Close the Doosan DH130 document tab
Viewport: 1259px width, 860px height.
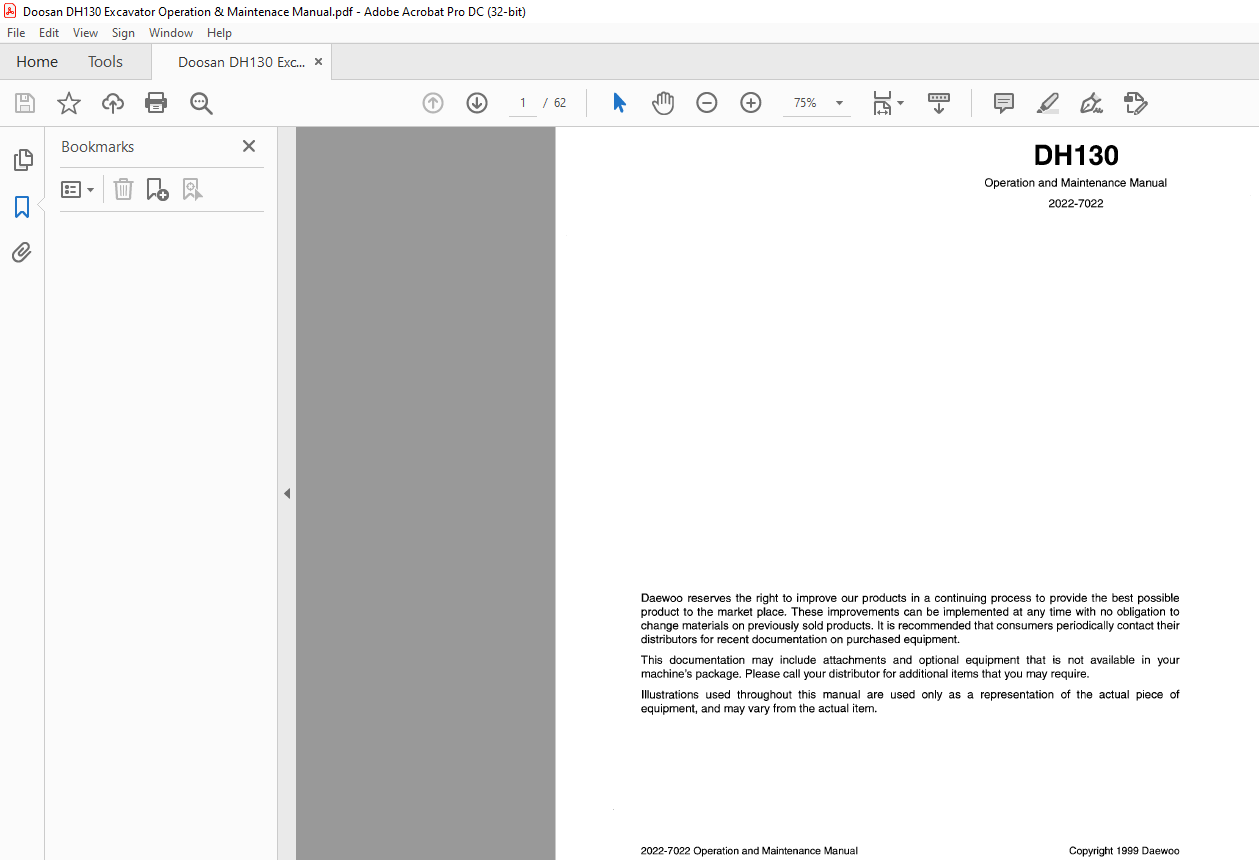click(318, 62)
